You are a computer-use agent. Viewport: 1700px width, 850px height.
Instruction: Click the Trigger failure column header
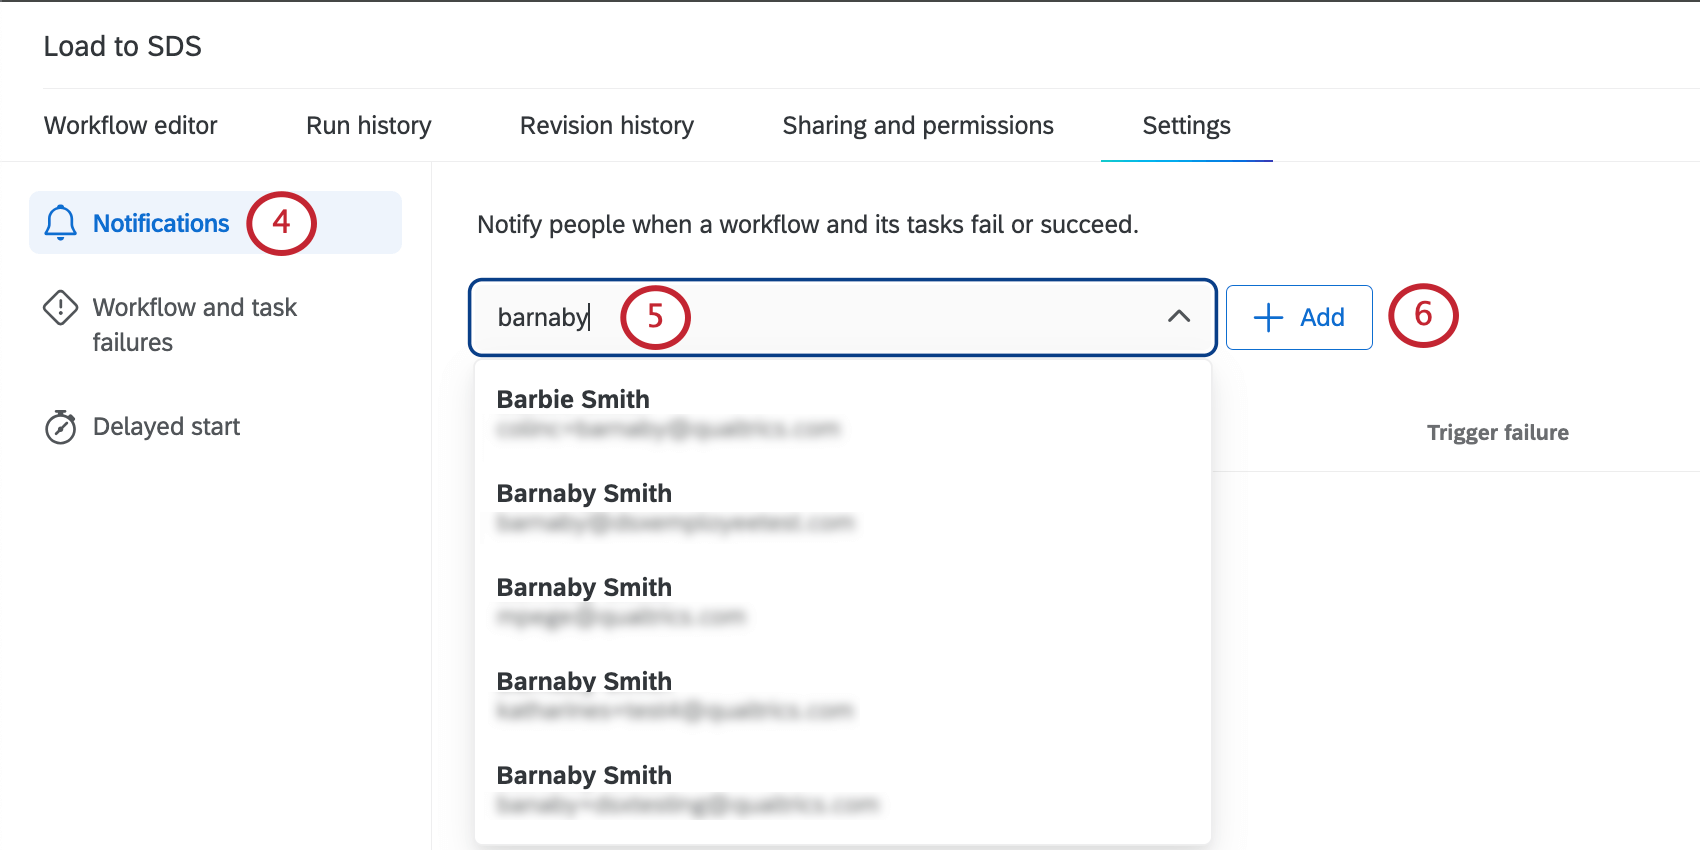pos(1497,432)
